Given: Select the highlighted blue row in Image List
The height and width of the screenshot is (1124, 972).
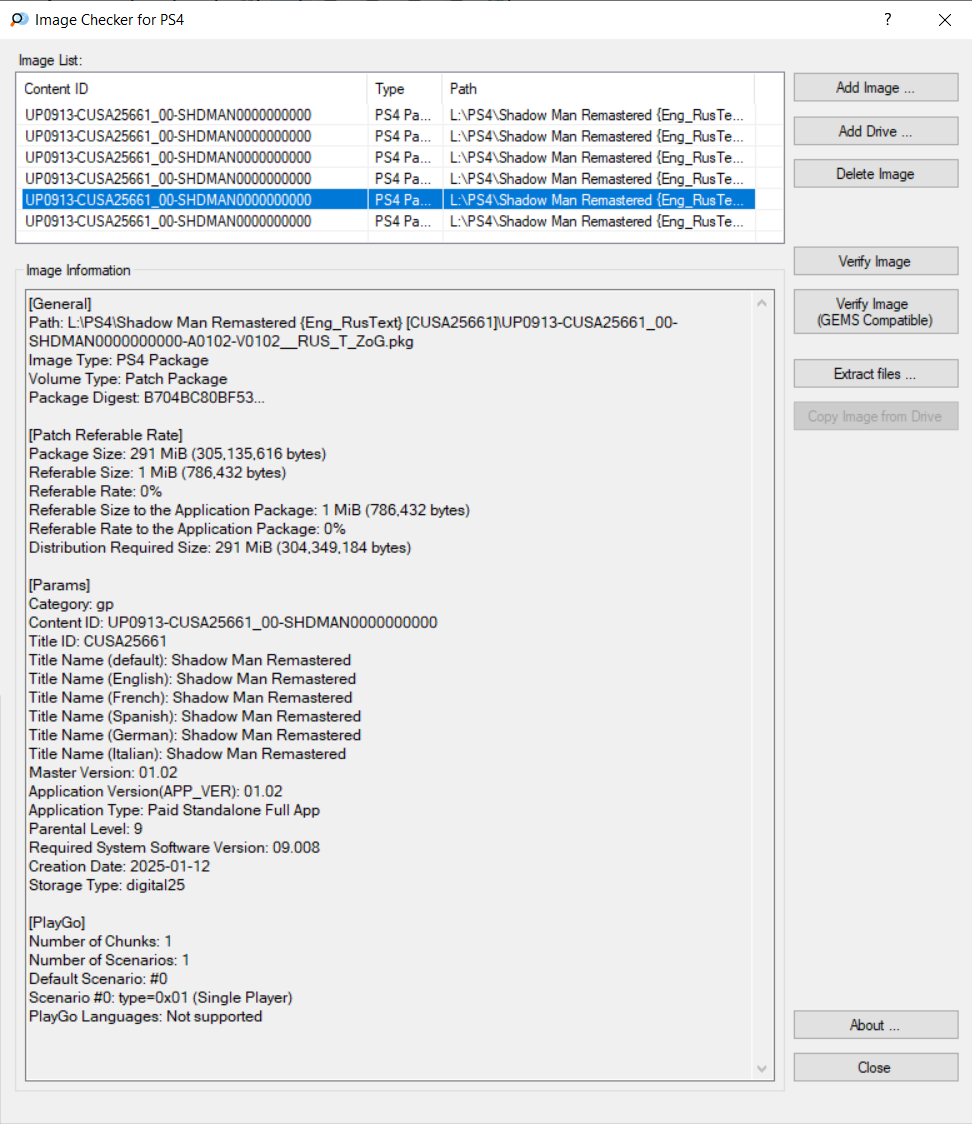Looking at the screenshot, I should [x=388, y=200].
